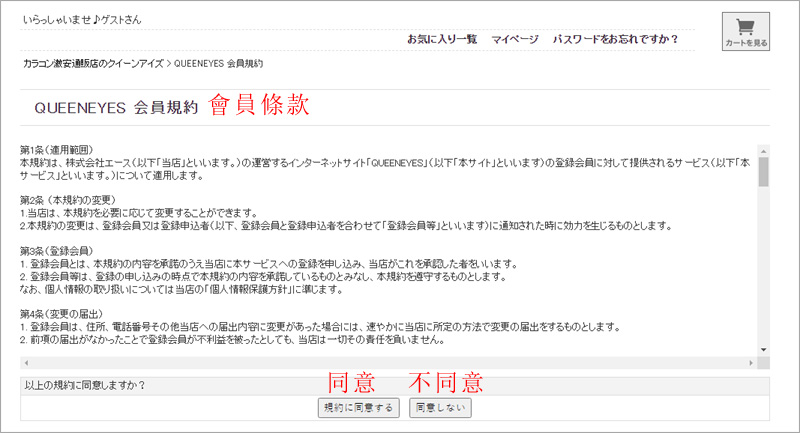Click the vertical scrollbar thumb in terms box
The image size is (800, 433).
click(763, 171)
